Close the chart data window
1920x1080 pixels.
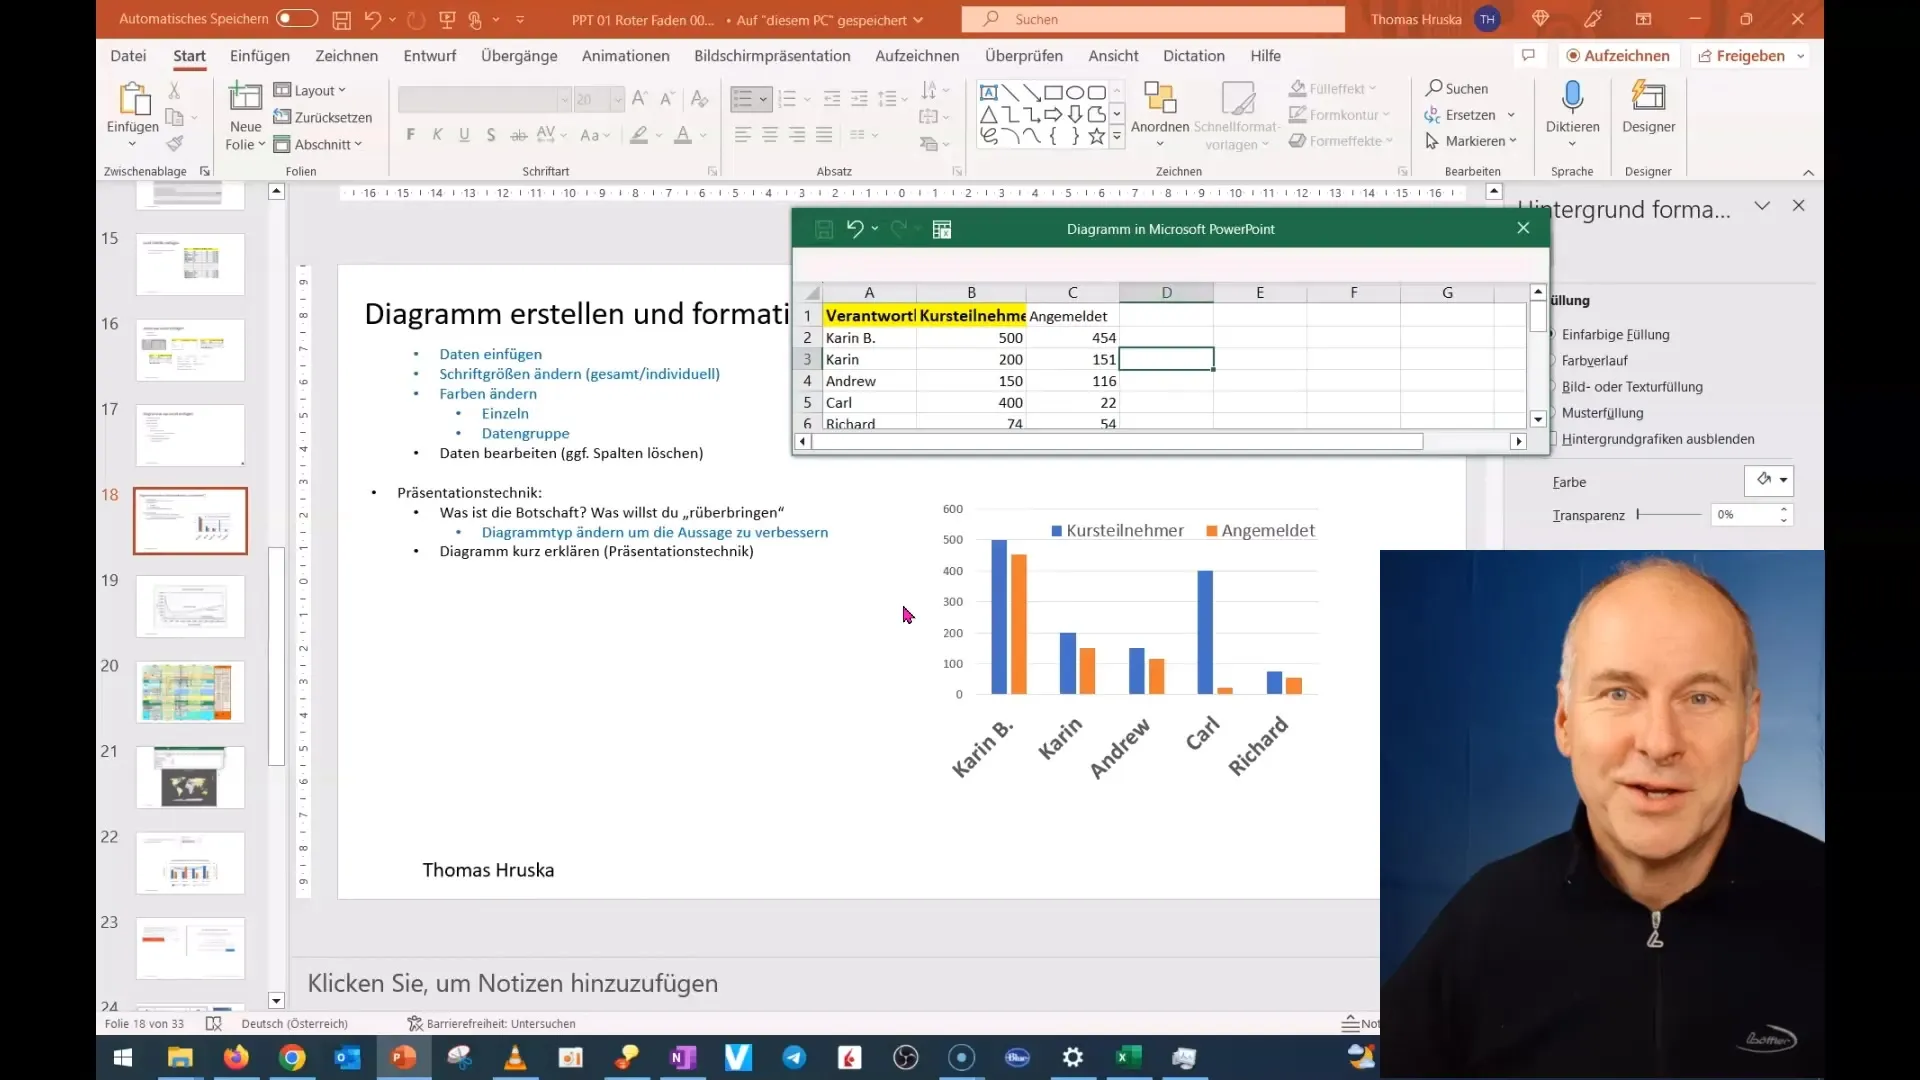[x=1523, y=228]
